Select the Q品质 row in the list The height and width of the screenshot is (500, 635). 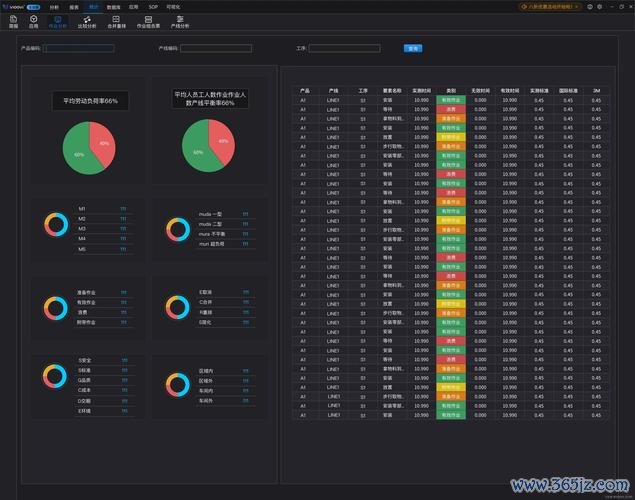tap(104, 381)
